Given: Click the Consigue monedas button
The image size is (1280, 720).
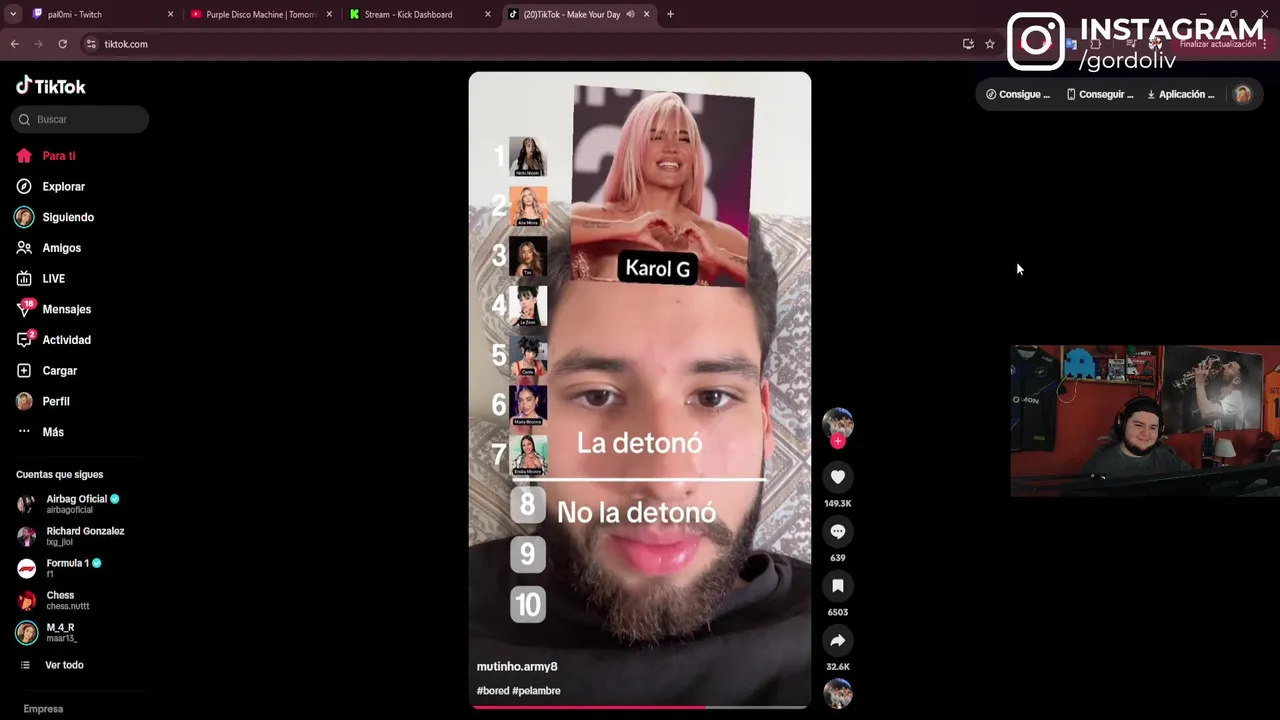Looking at the screenshot, I should 1018,94.
